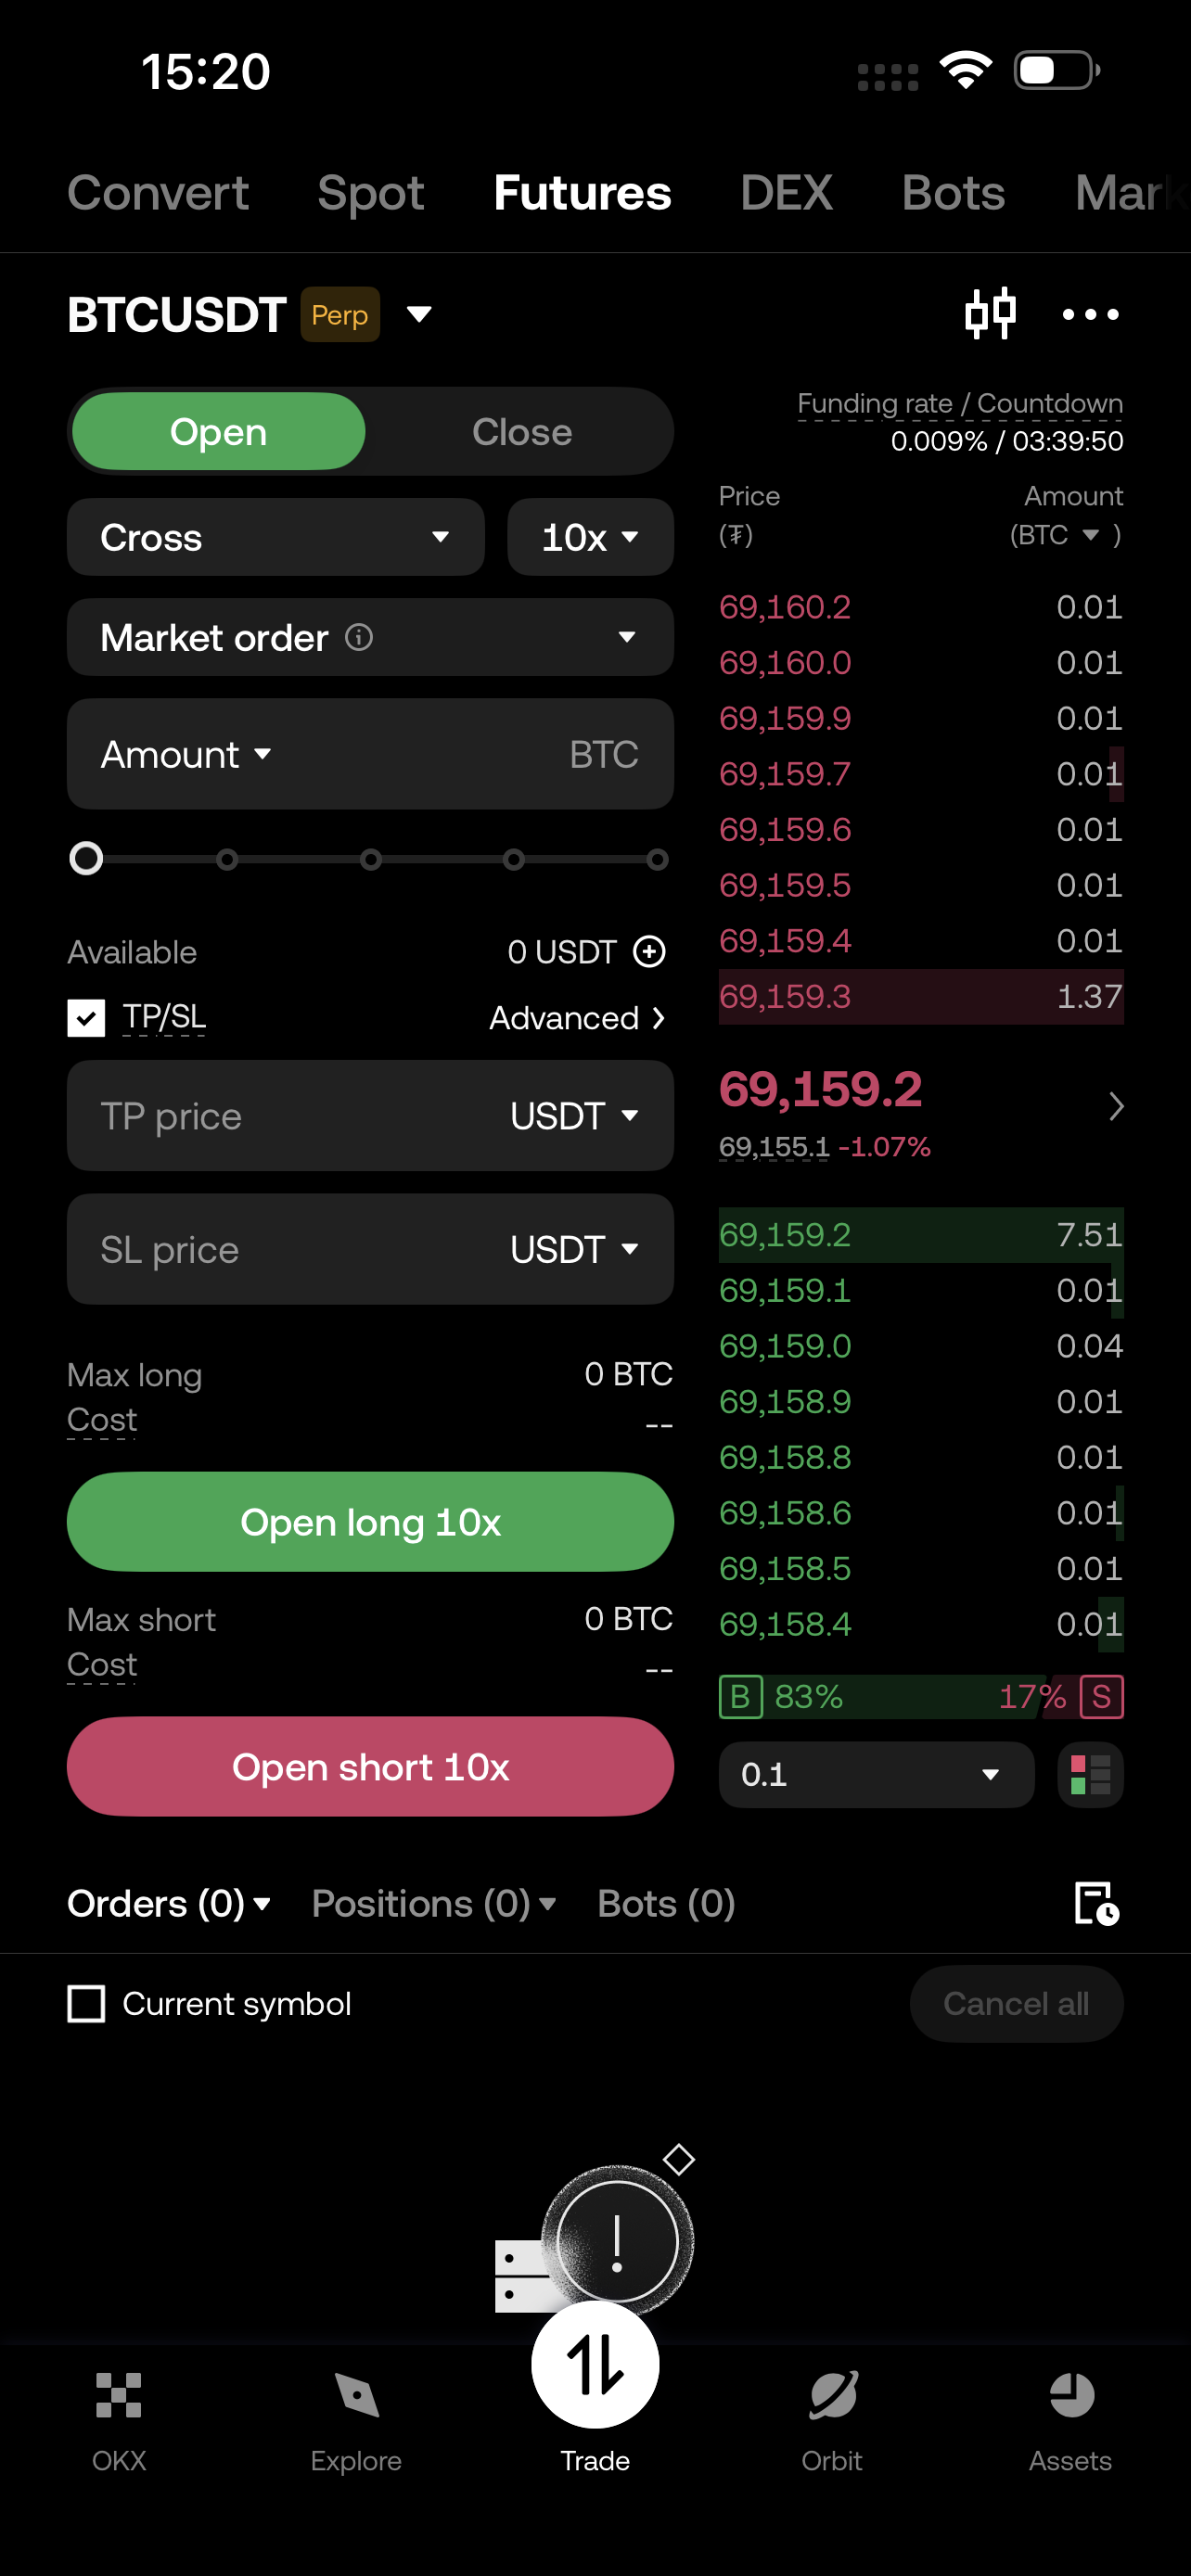Open the 10x leverage dropdown

click(589, 537)
